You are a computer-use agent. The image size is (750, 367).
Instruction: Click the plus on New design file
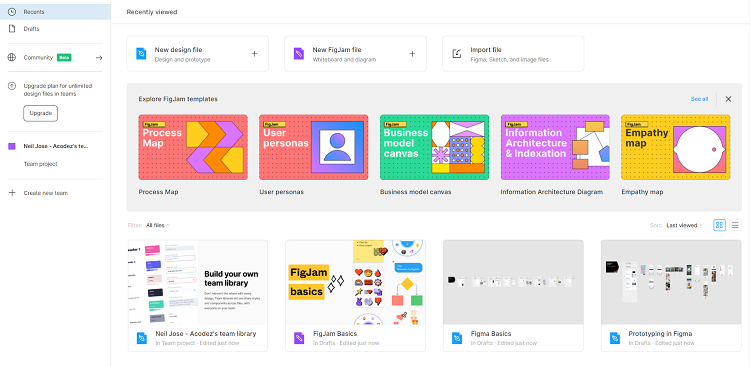tap(254, 54)
